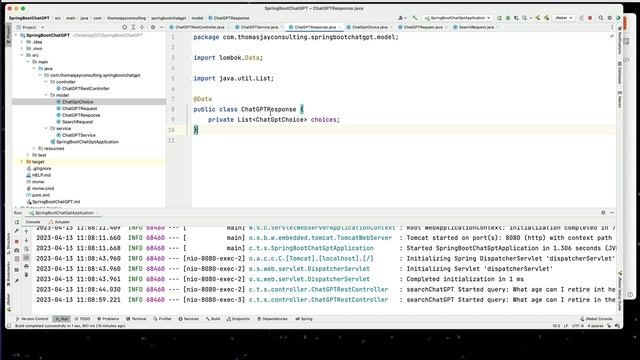Screen dimensions: 640x360
Task: Select ChatGPTRequest in project tree
Action: 79,109
